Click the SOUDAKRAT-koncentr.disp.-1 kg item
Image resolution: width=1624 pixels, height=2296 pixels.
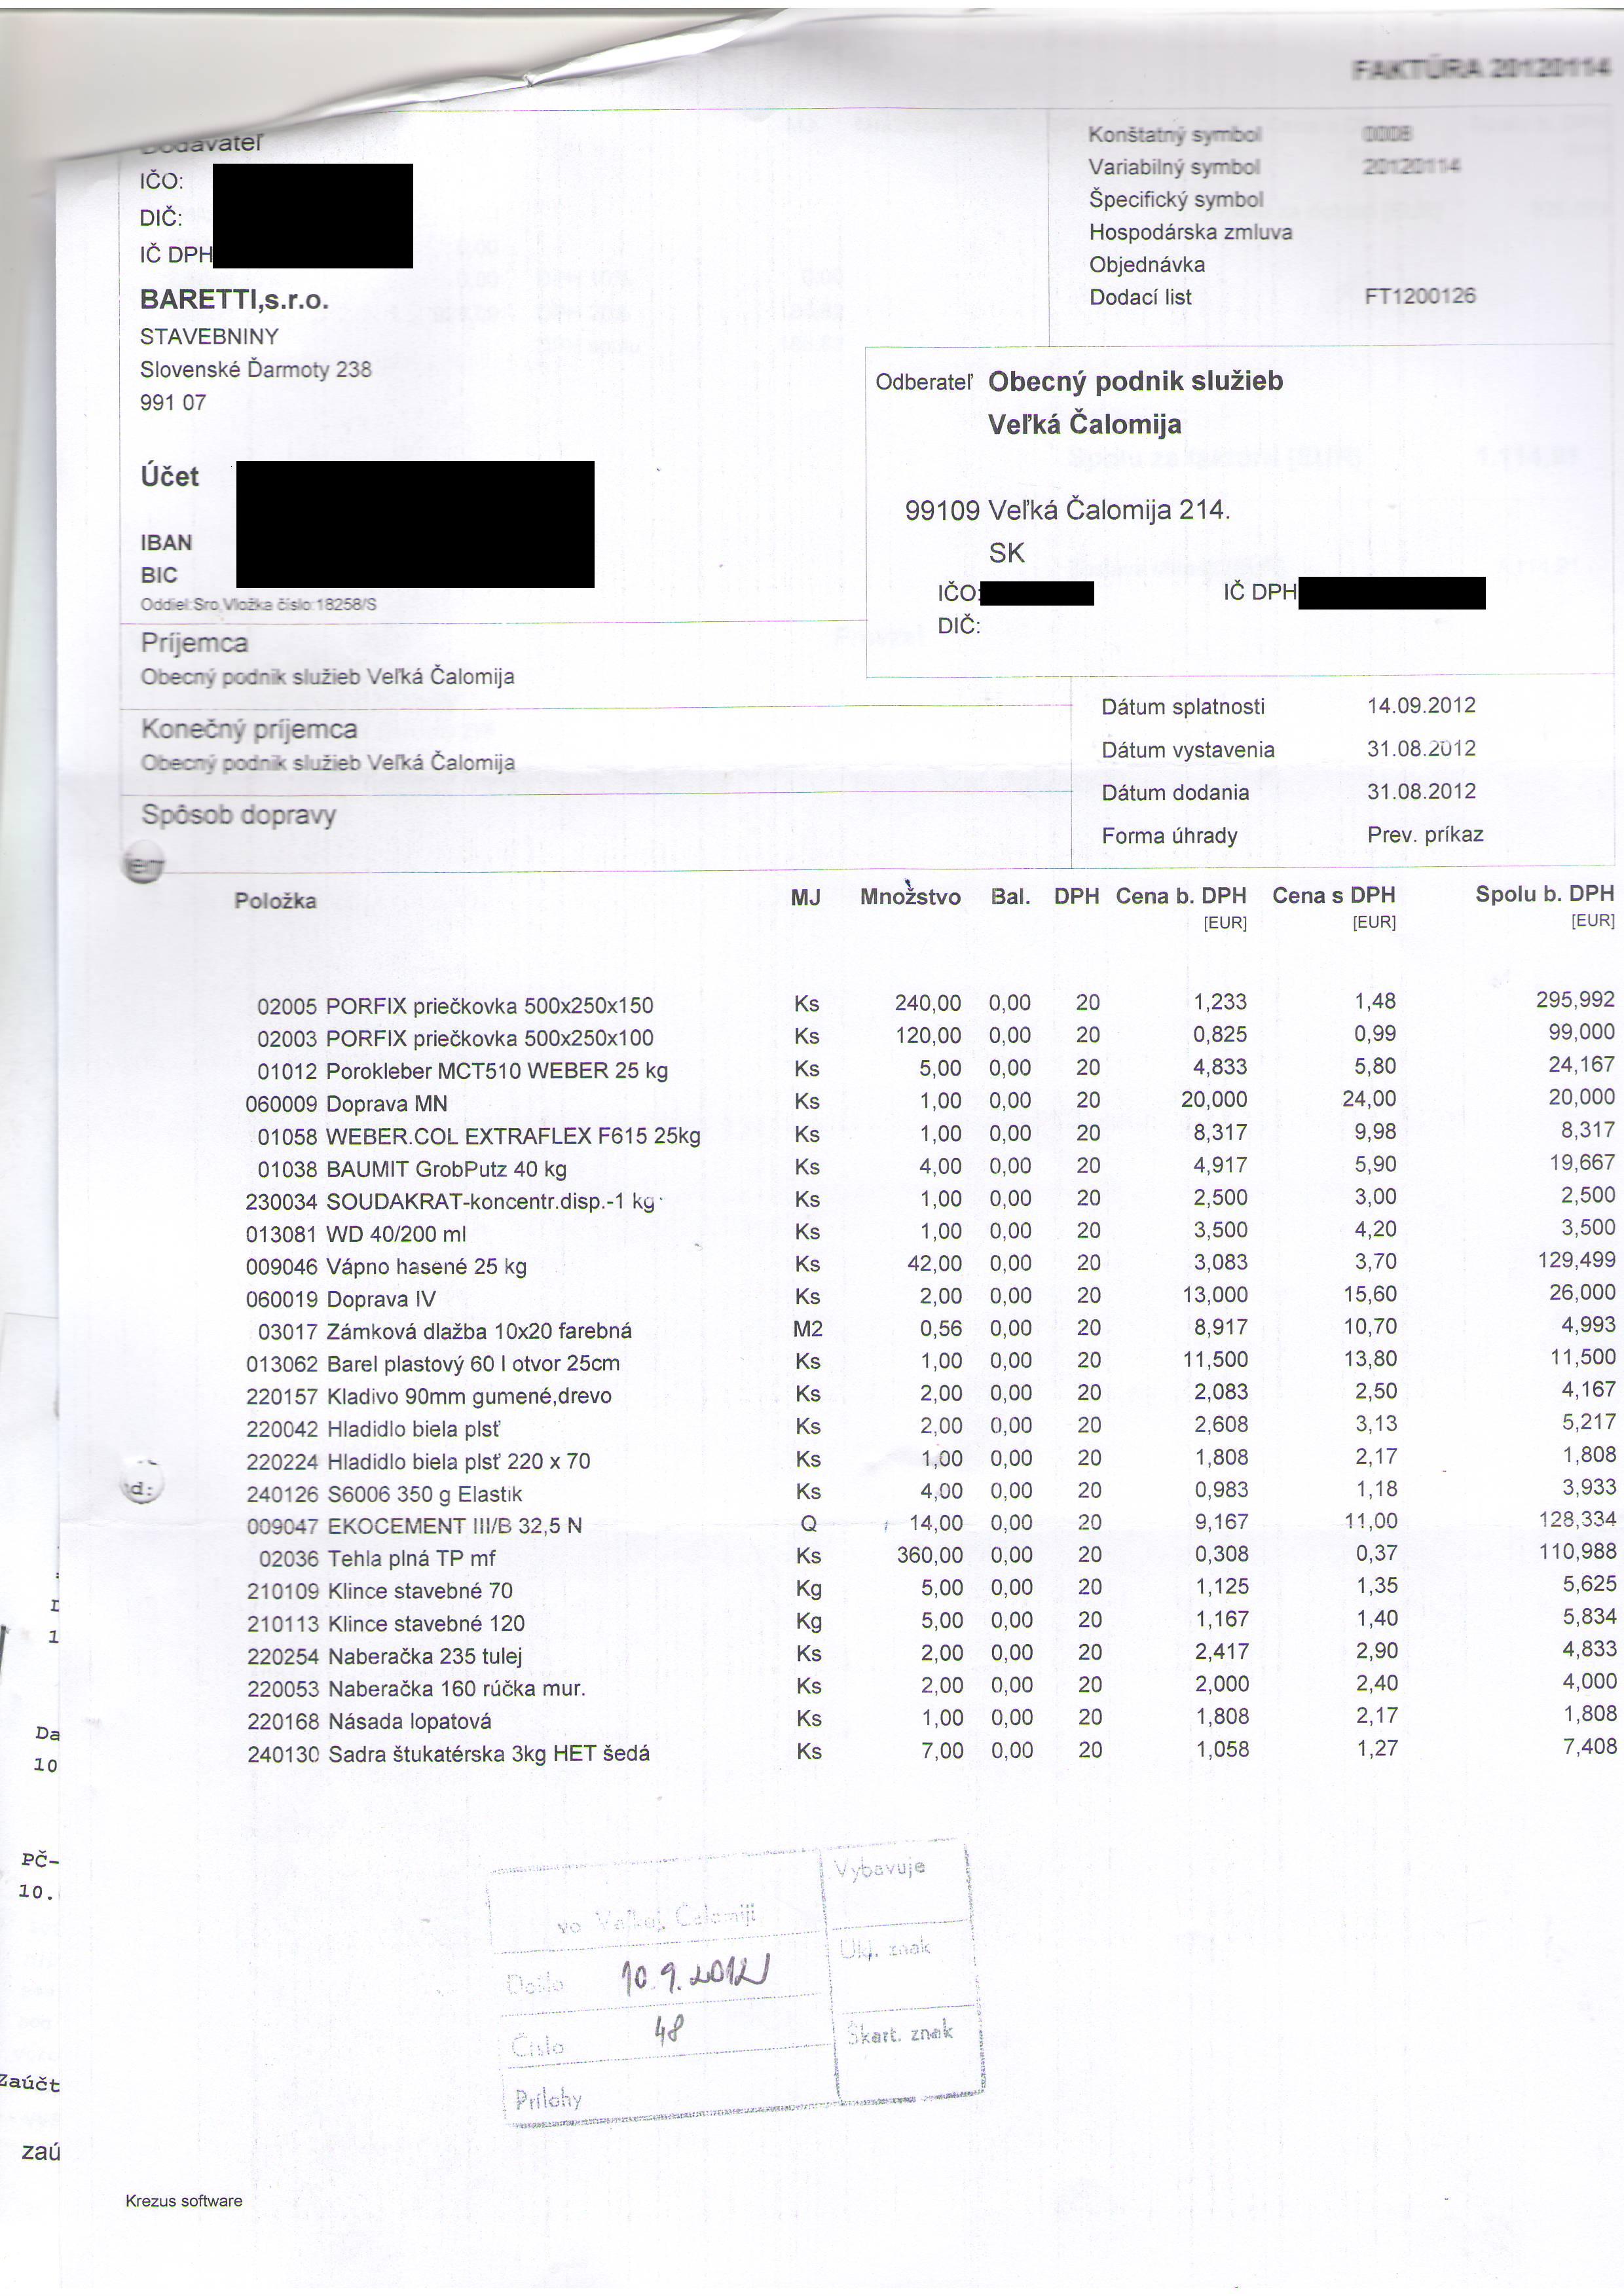pyautogui.click(x=450, y=1201)
